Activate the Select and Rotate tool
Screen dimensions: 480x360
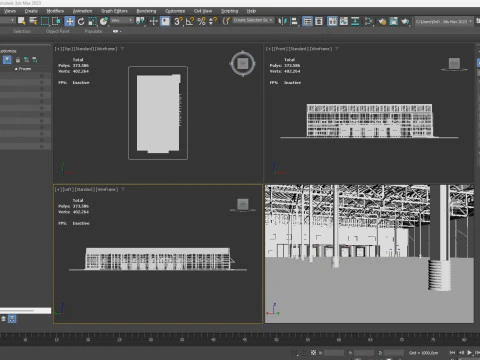(81, 21)
